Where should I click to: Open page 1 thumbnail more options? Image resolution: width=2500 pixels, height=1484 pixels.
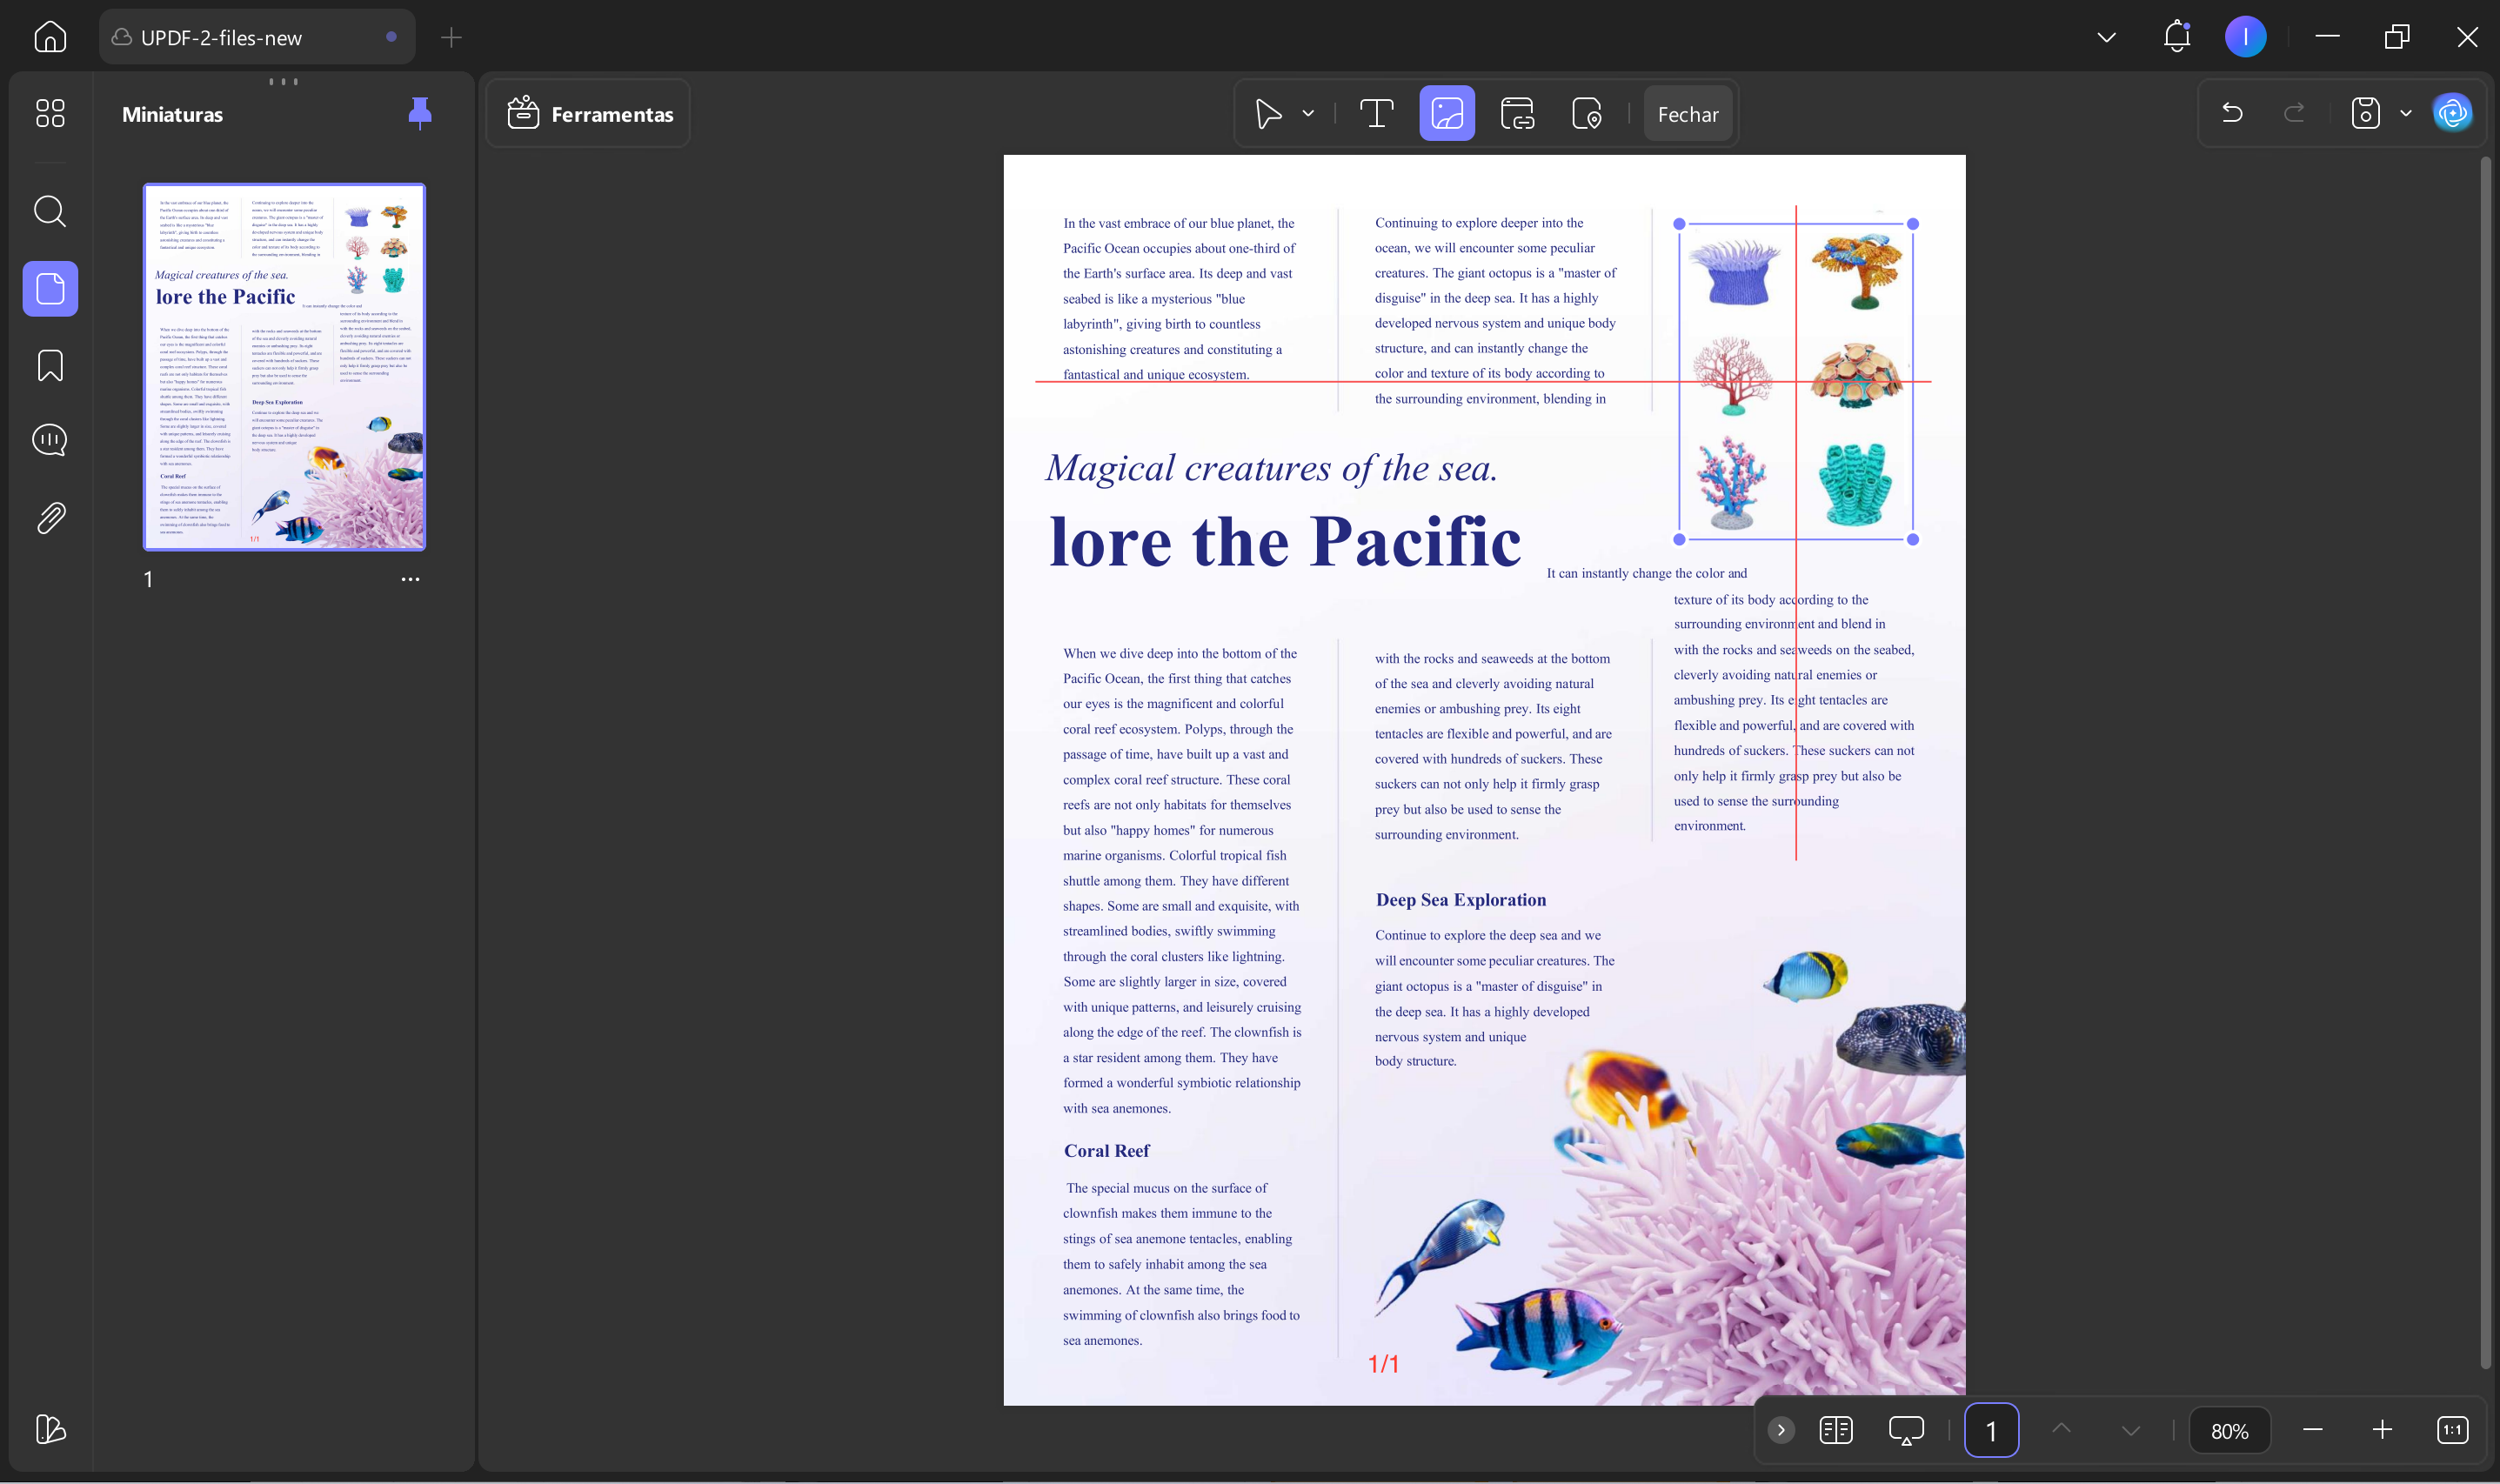410,579
